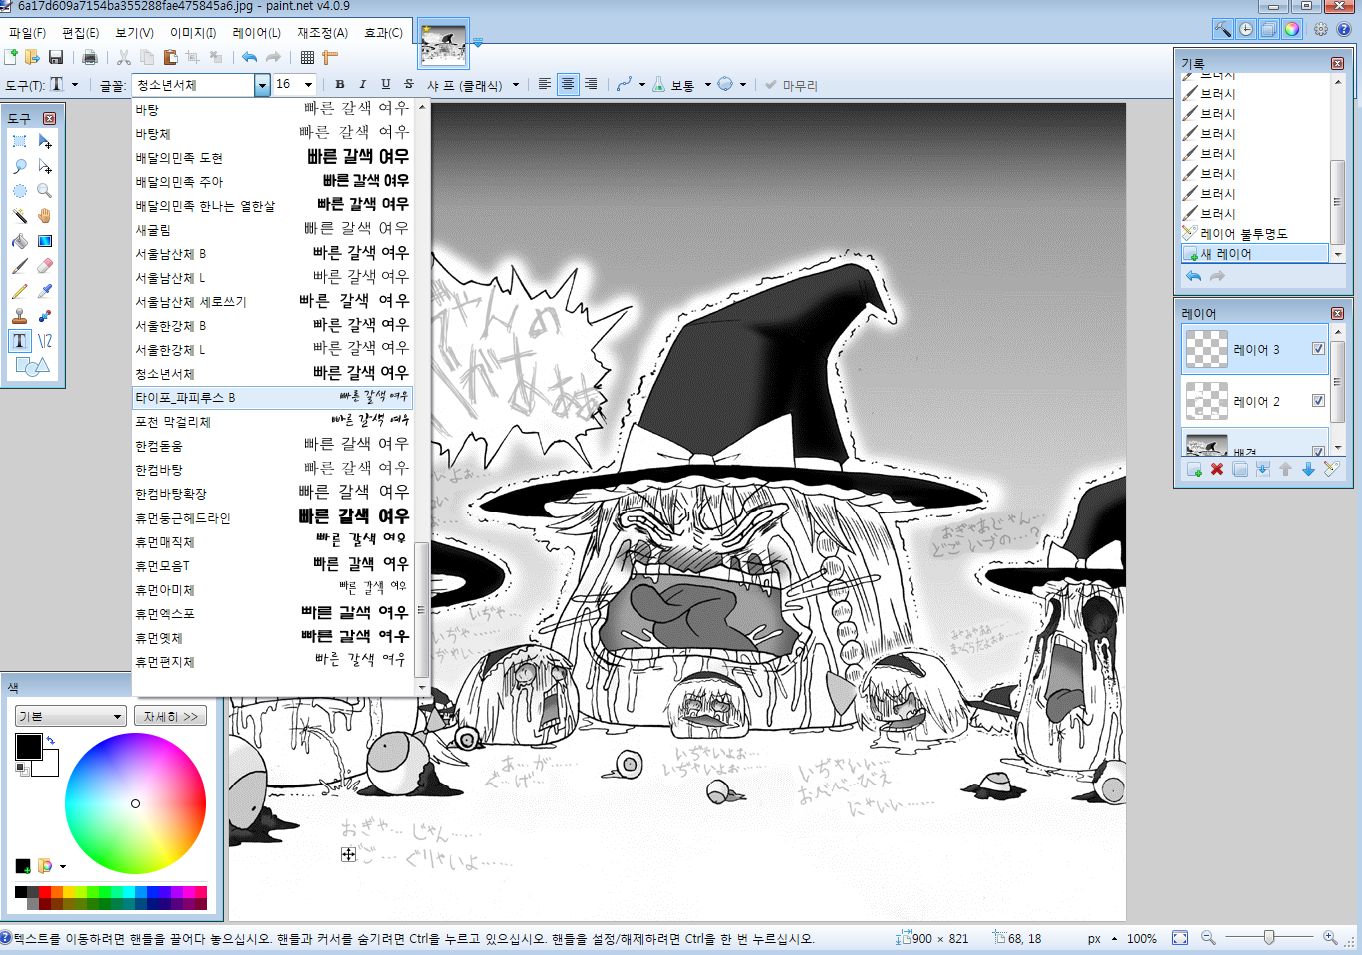Viewport: 1362px width, 955px height.
Task: Select the 새 레이어 history entry
Action: pos(1255,254)
